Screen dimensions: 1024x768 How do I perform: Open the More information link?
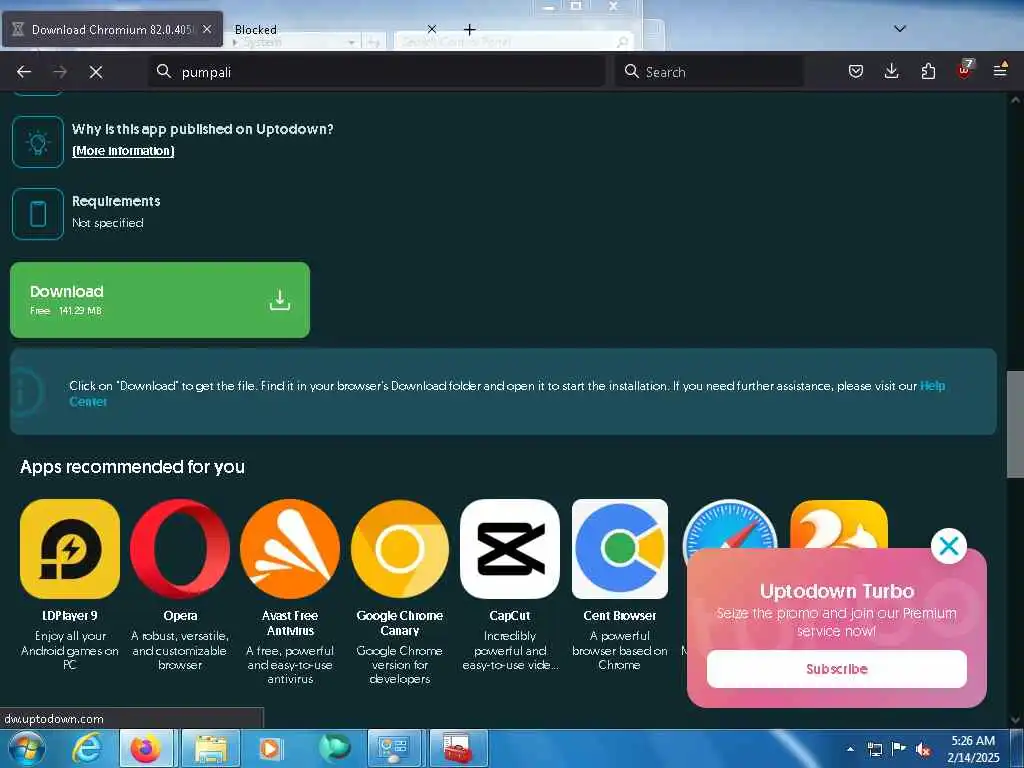click(123, 151)
